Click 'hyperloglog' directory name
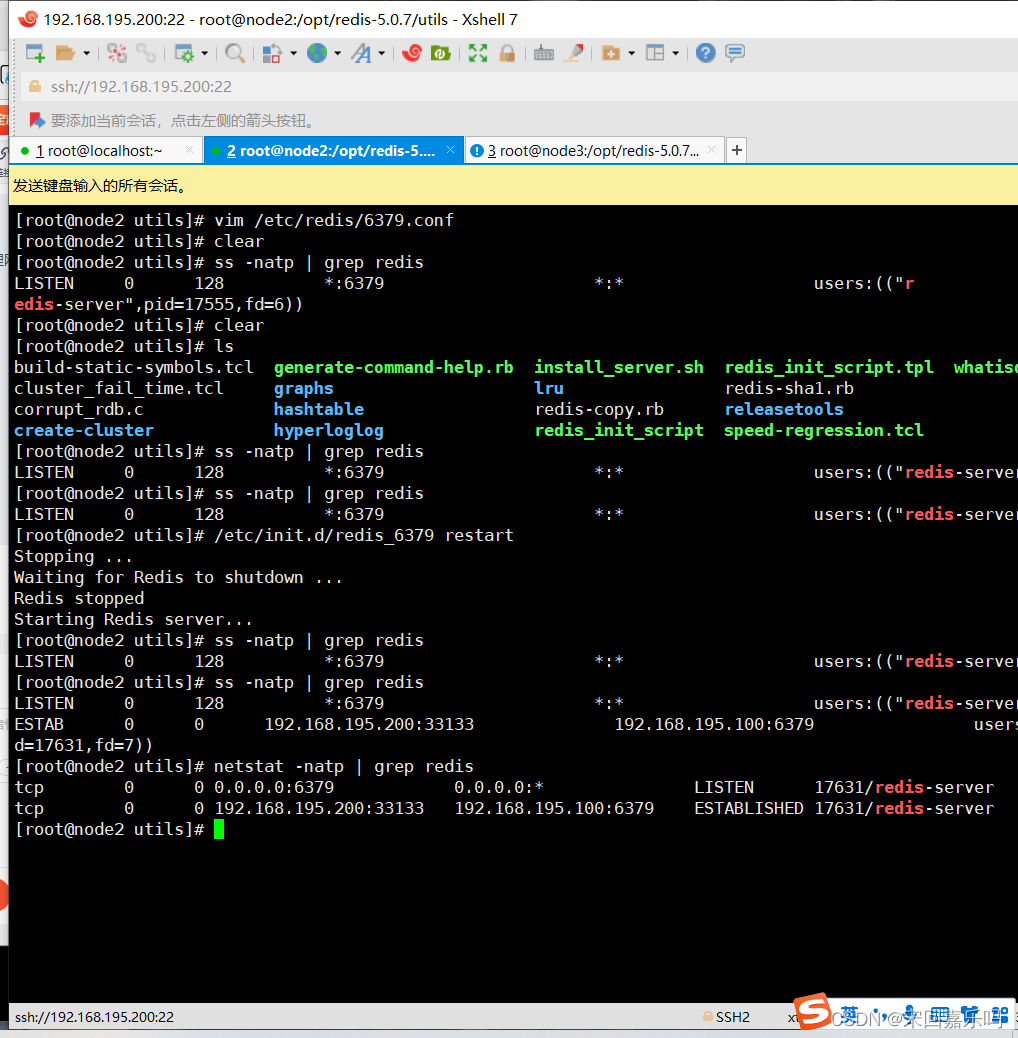 pyautogui.click(x=329, y=430)
